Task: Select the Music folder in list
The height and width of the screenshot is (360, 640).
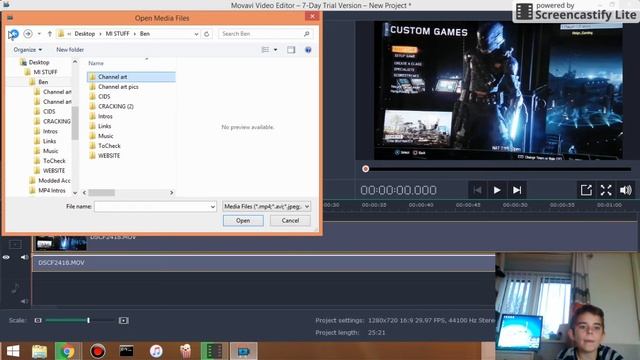Action: 105,136
